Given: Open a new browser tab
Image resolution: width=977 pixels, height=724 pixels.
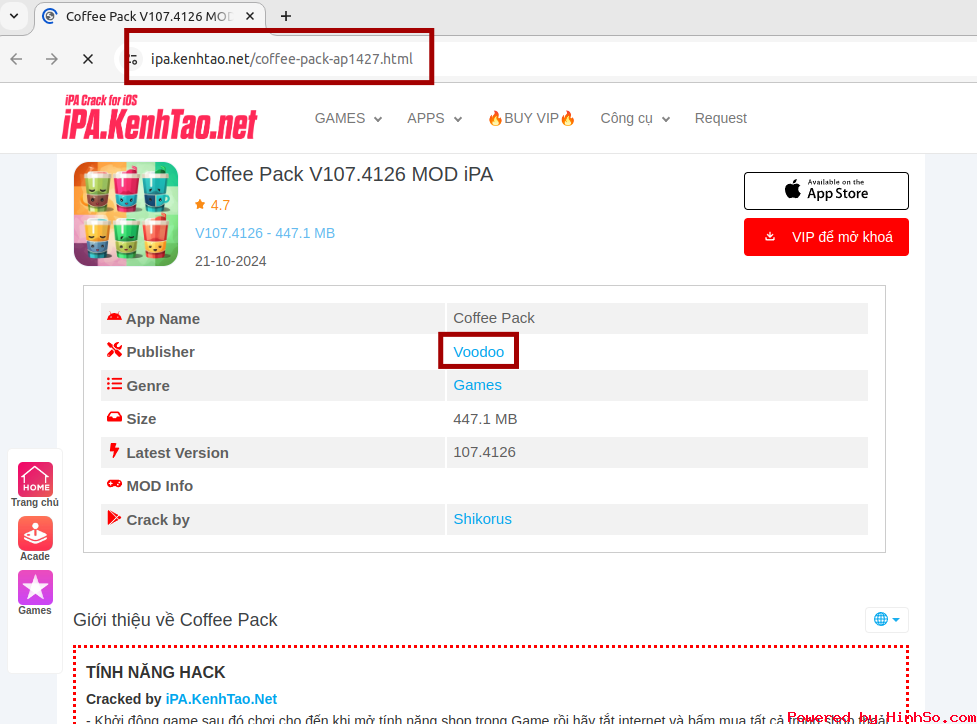Looking at the screenshot, I should [285, 16].
